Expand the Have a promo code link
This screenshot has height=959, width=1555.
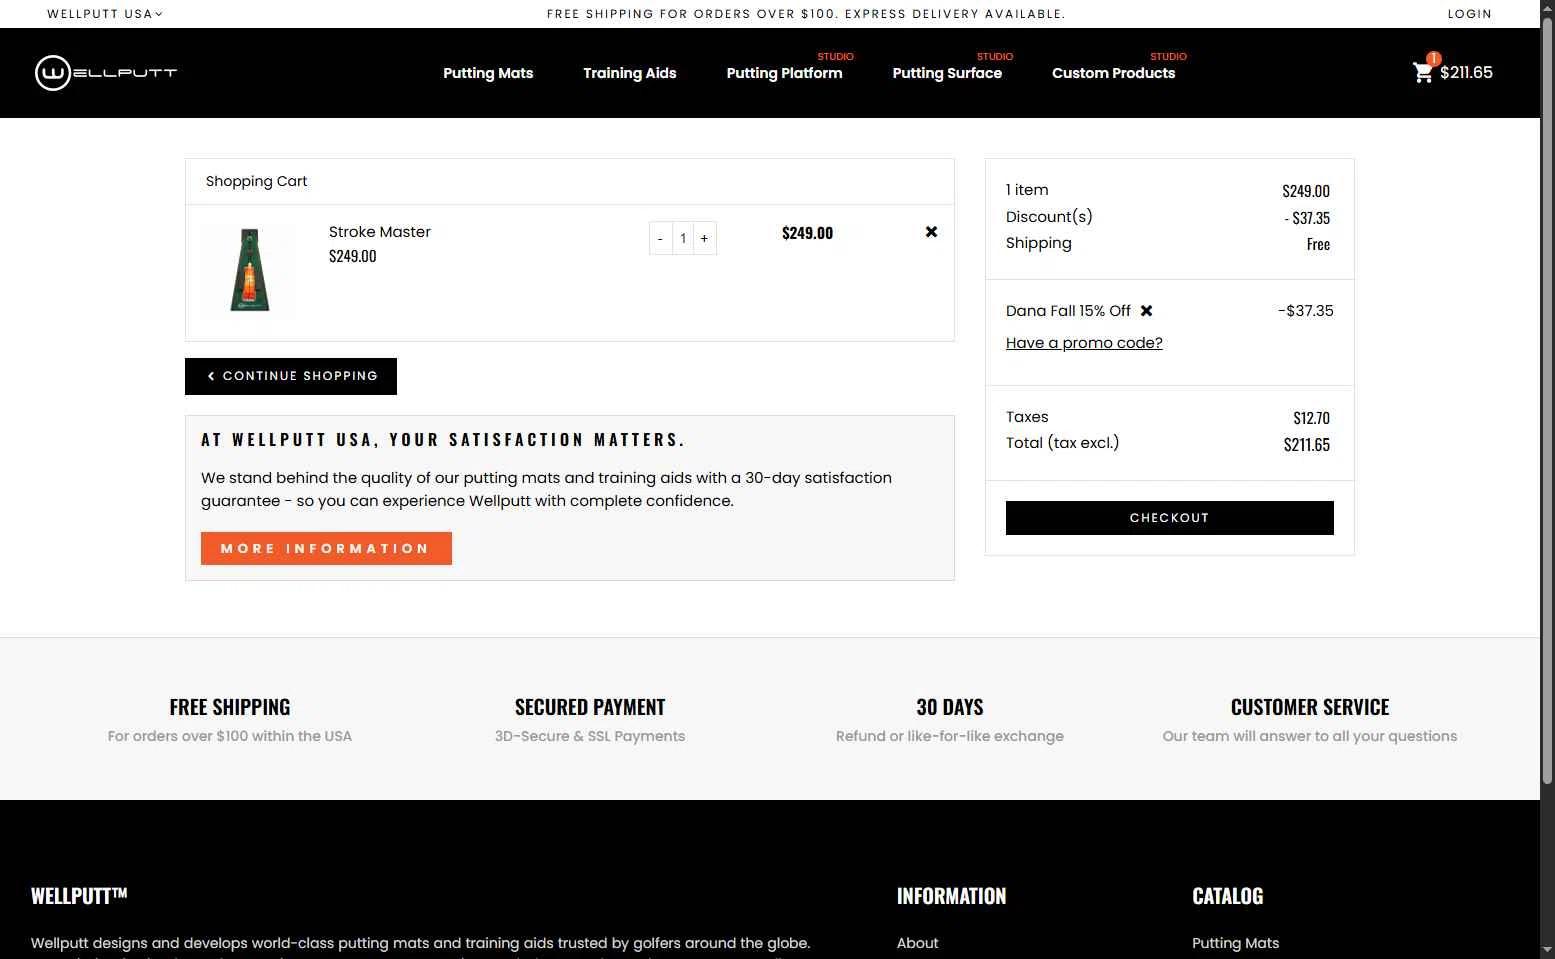coord(1084,343)
